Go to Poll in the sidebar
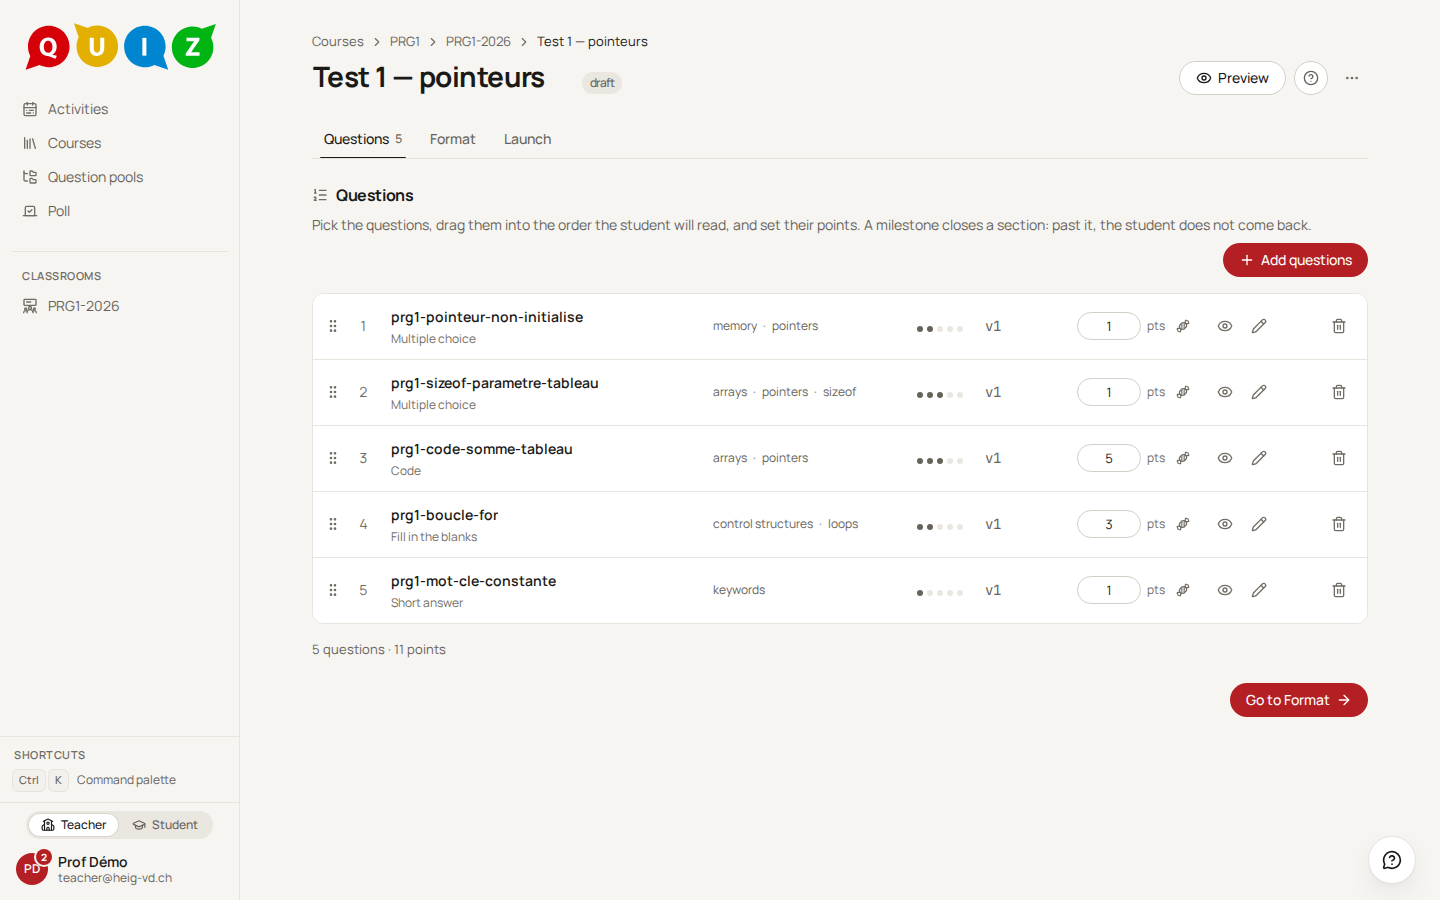Image resolution: width=1440 pixels, height=900 pixels. tap(119, 211)
